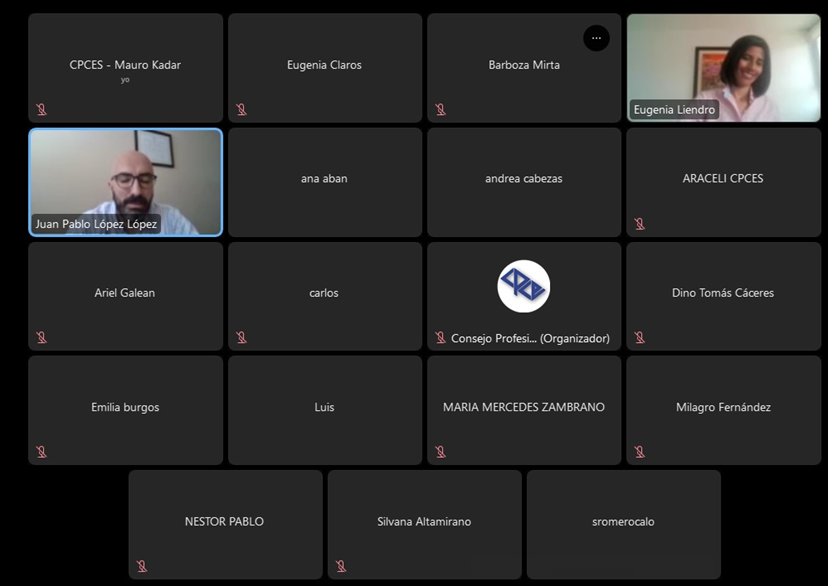Image resolution: width=828 pixels, height=586 pixels.
Task: Click muted mic icon beside Consejo Profesi... (Organizador)
Action: 440,337
